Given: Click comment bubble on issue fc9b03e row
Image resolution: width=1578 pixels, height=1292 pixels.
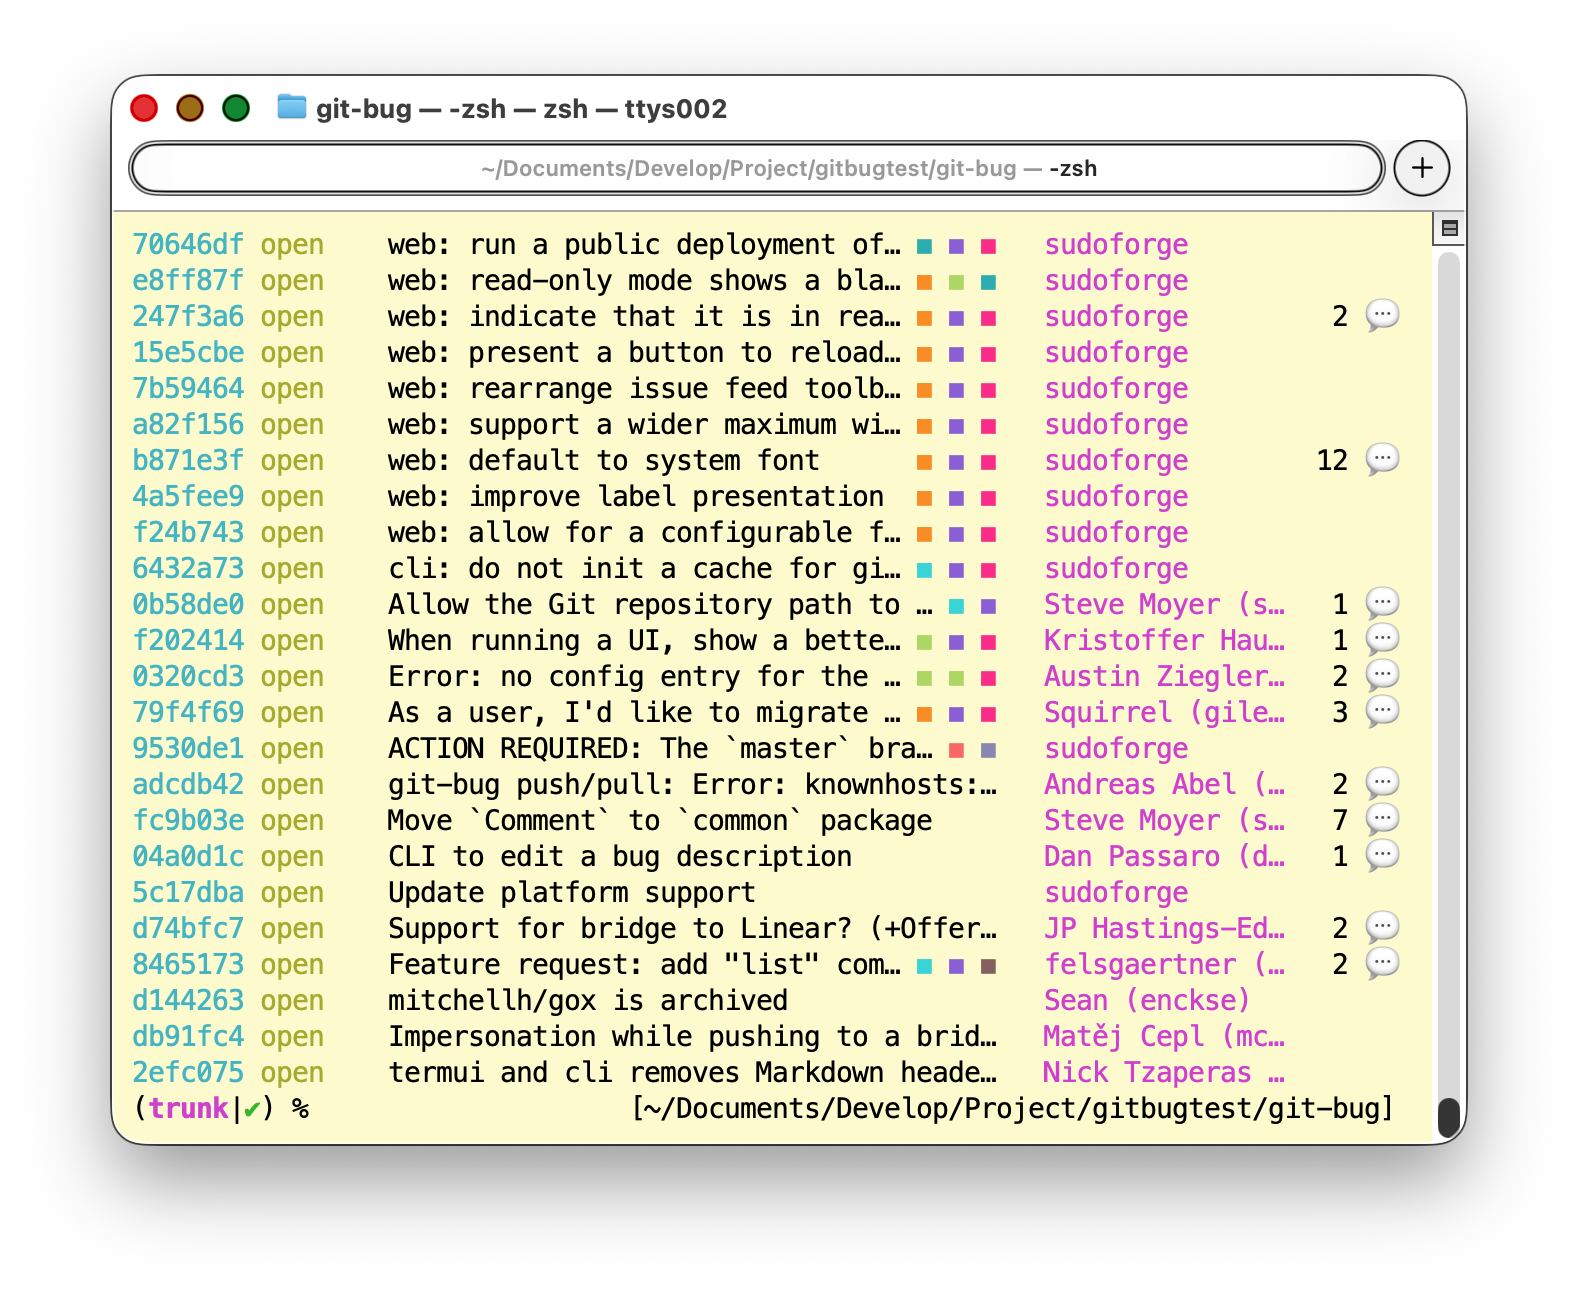Looking at the screenshot, I should (x=1382, y=820).
